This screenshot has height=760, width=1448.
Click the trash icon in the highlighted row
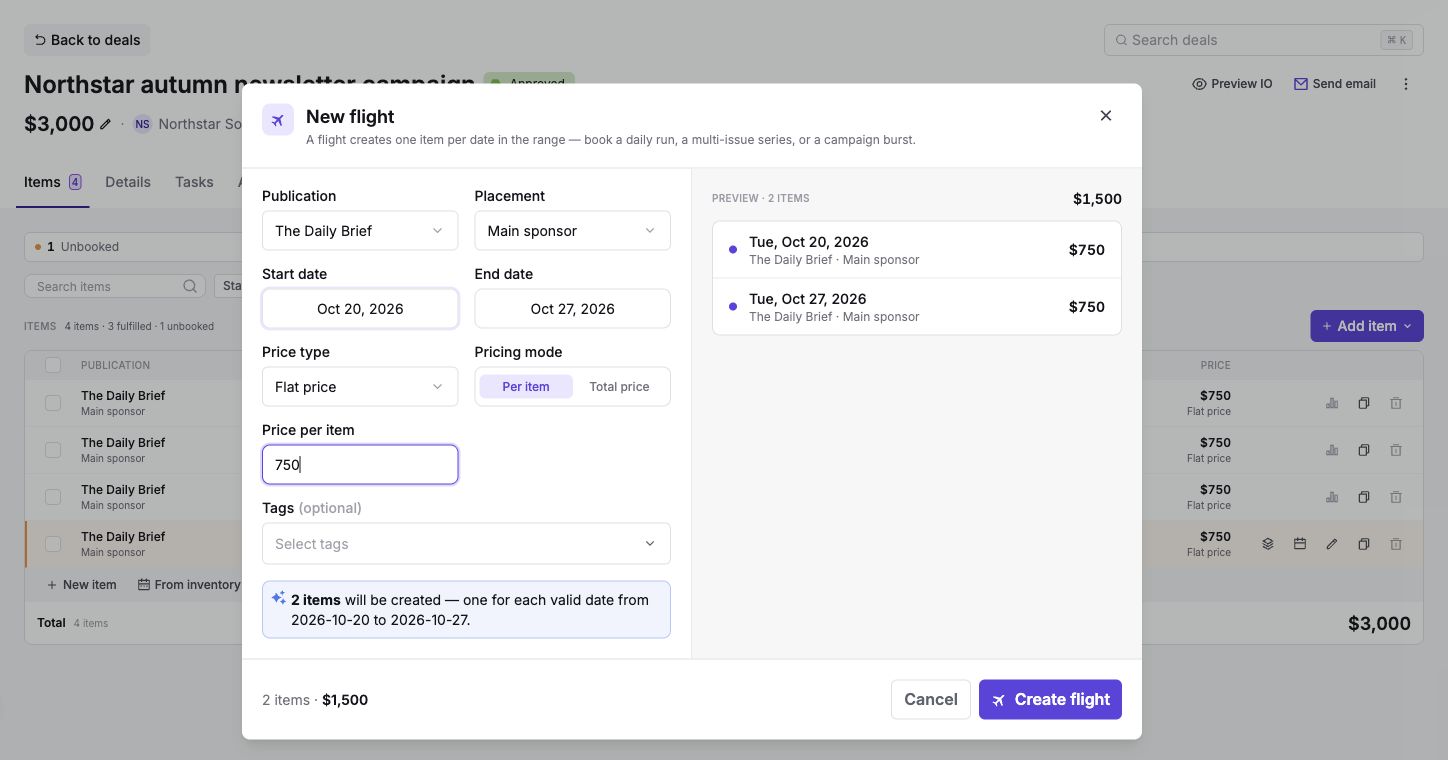tap(1396, 544)
